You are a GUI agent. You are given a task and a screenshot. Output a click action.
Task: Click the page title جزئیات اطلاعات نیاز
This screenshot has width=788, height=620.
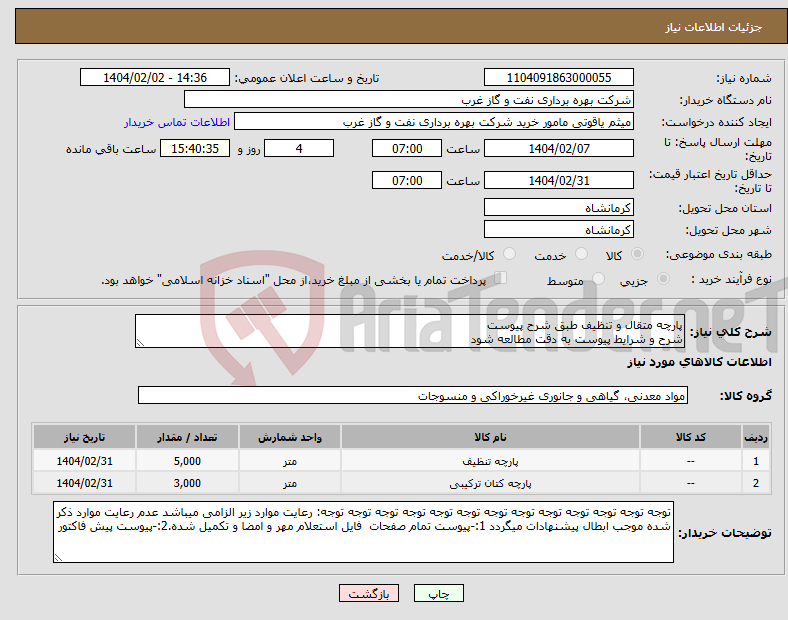click(714, 27)
